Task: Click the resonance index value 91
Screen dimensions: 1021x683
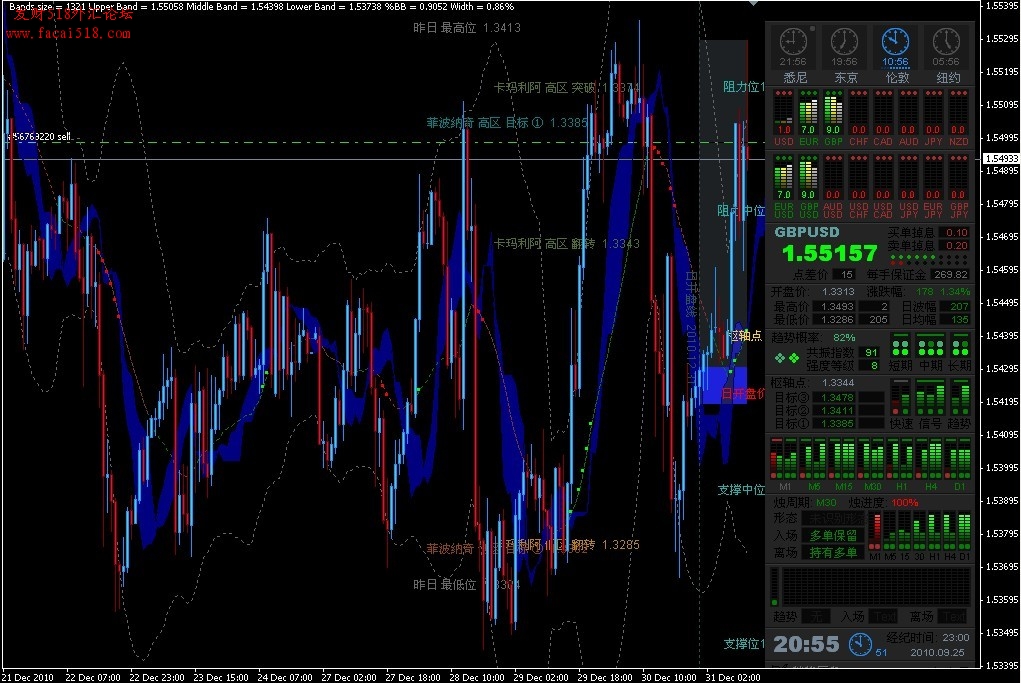Action: click(871, 352)
